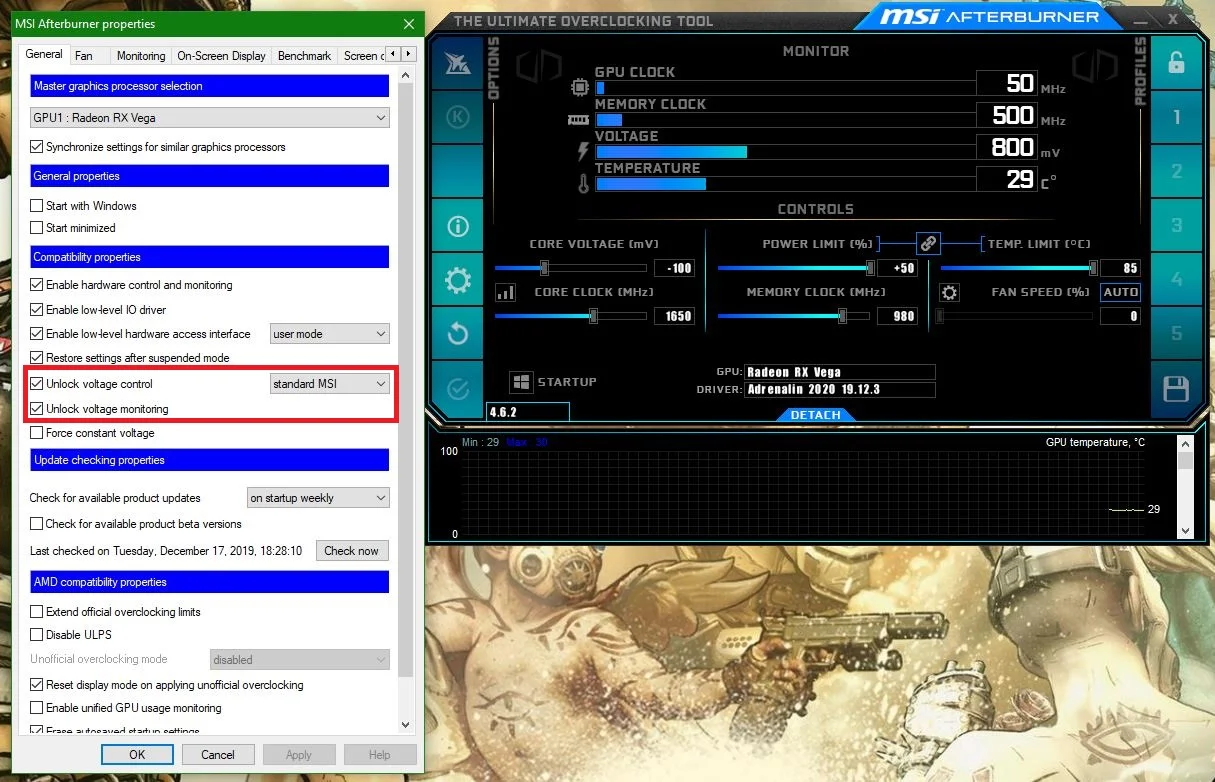Open GPU1 : Radeon RX Vega dropdown
Screen dimensions: 1215x782
tap(209, 118)
